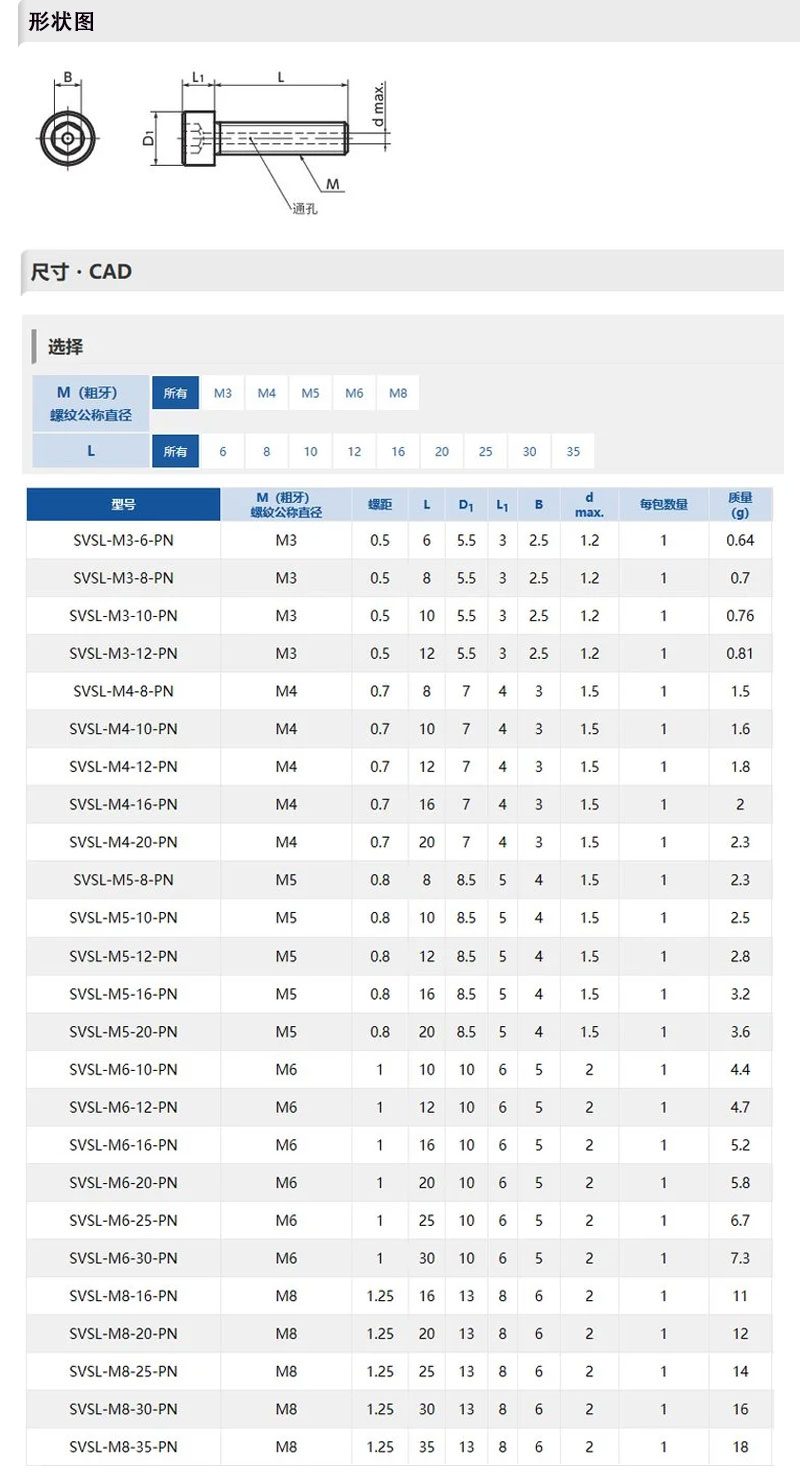Click the 型号 column header
Image resolution: width=800 pixels, height=1483 pixels.
click(123, 504)
